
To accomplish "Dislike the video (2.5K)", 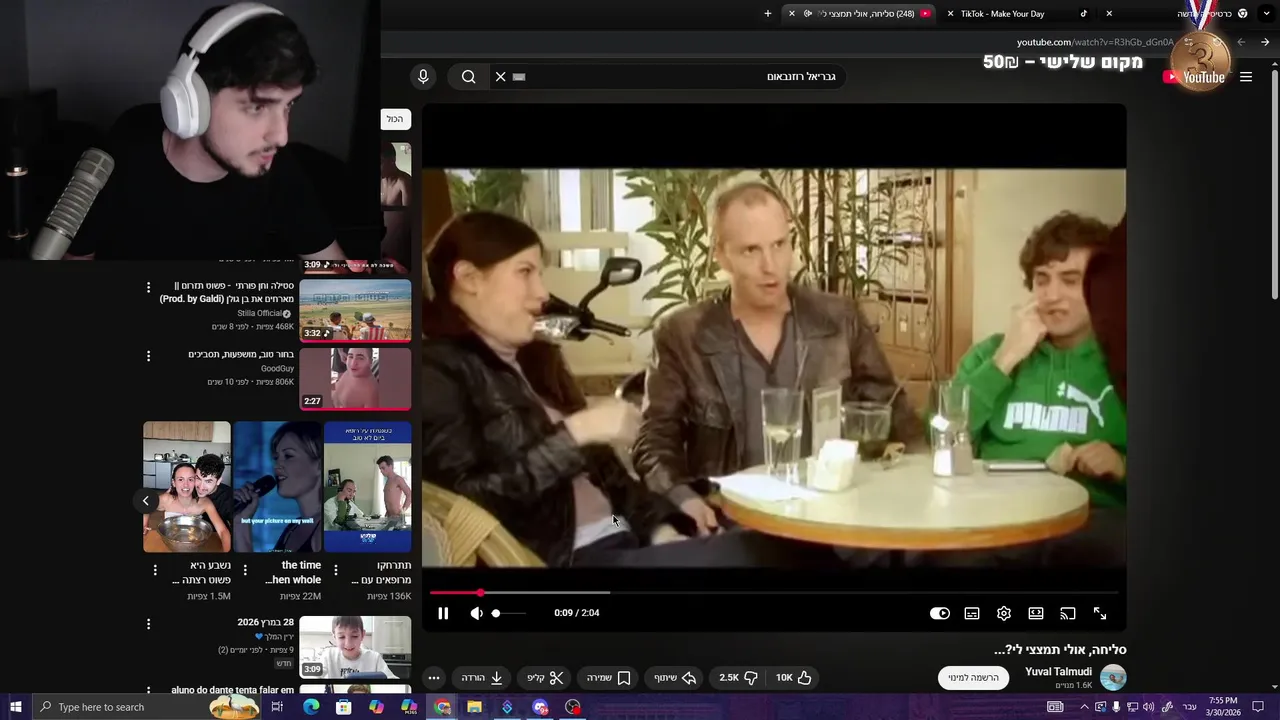I will tap(739, 677).
